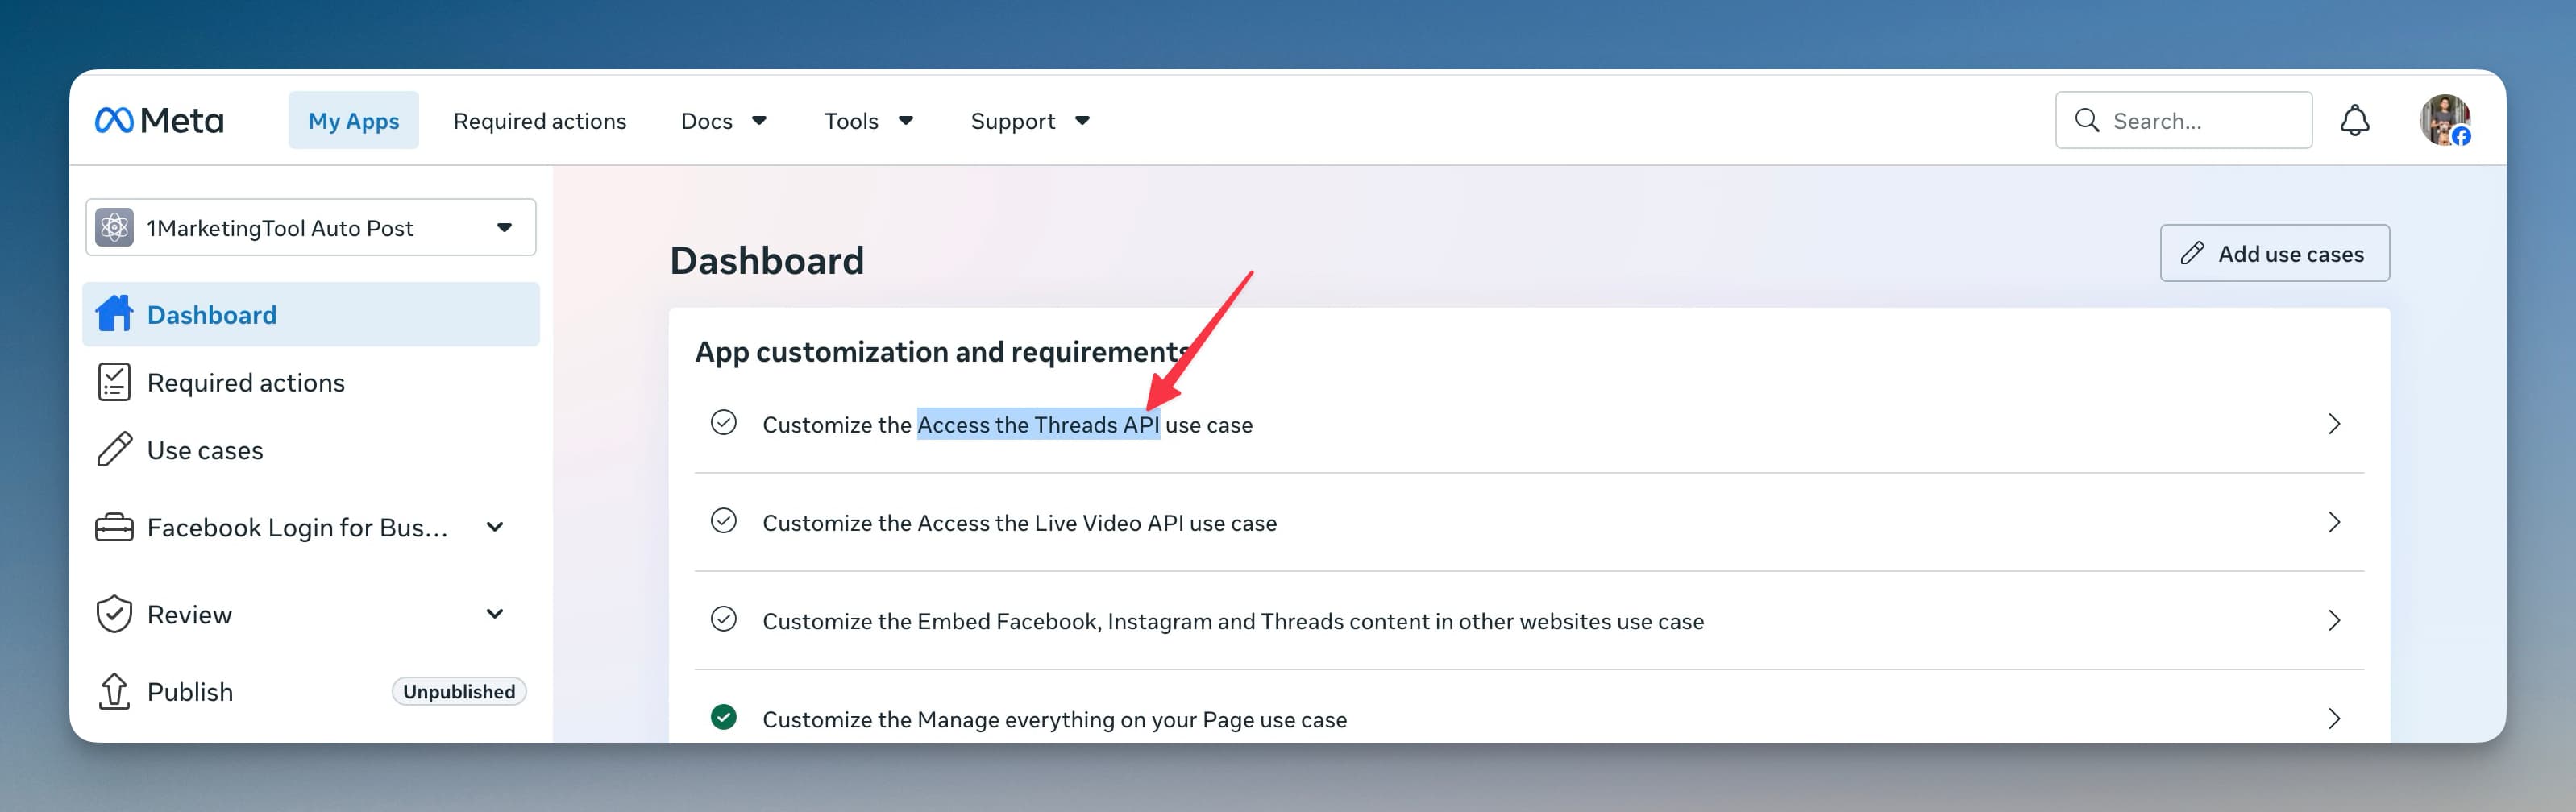Open the user profile avatar menu
This screenshot has width=2576, height=812.
click(x=2444, y=121)
